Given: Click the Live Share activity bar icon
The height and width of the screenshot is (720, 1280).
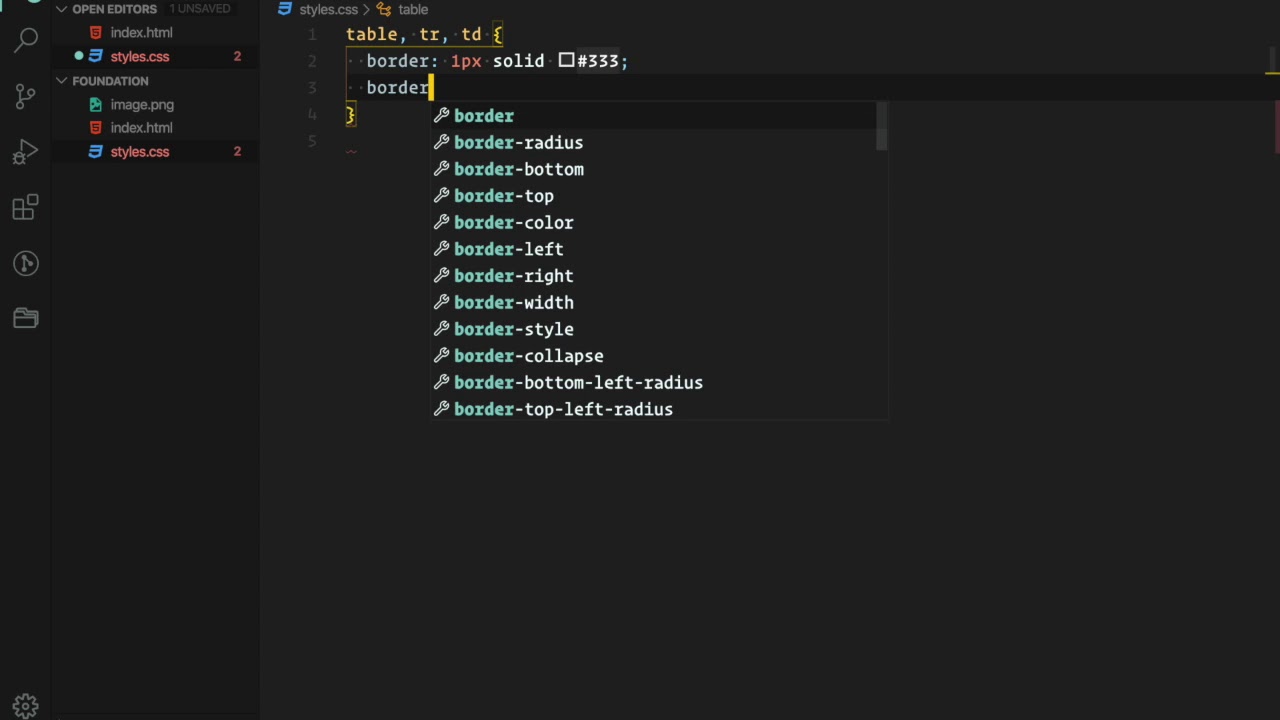Looking at the screenshot, I should point(26,263).
